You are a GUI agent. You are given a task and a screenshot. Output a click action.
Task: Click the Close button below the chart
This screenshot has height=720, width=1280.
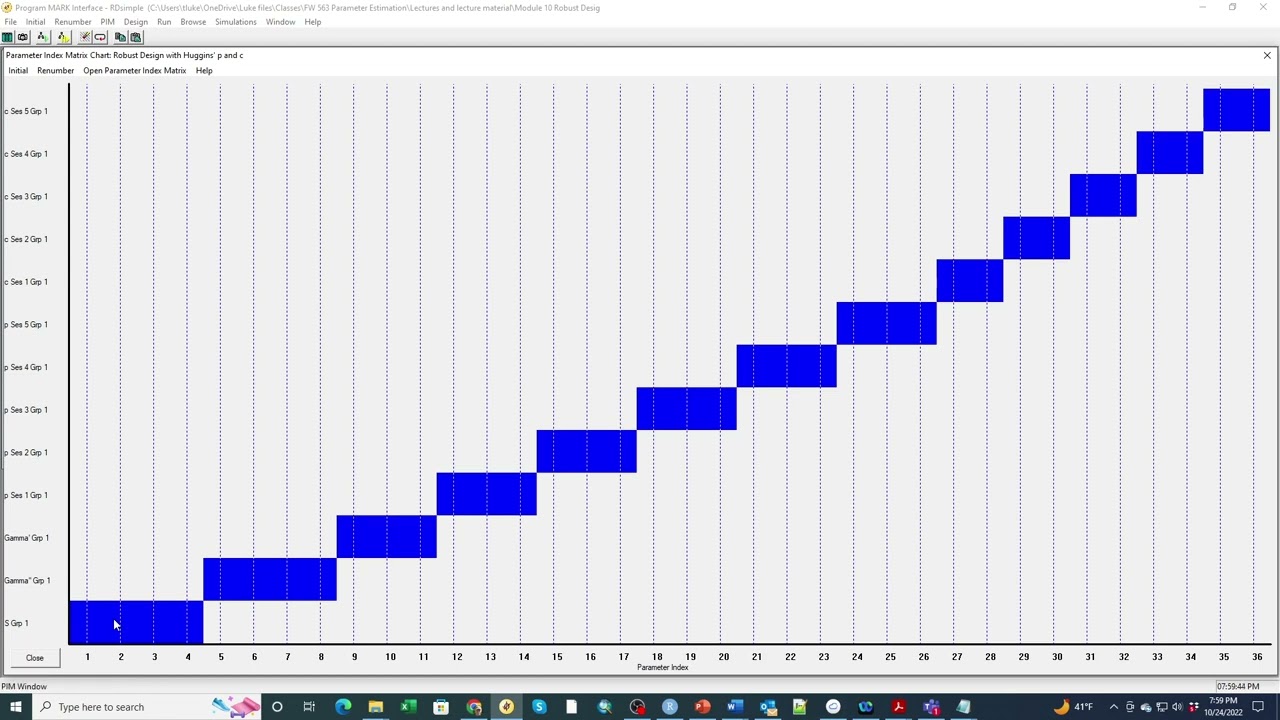click(35, 658)
